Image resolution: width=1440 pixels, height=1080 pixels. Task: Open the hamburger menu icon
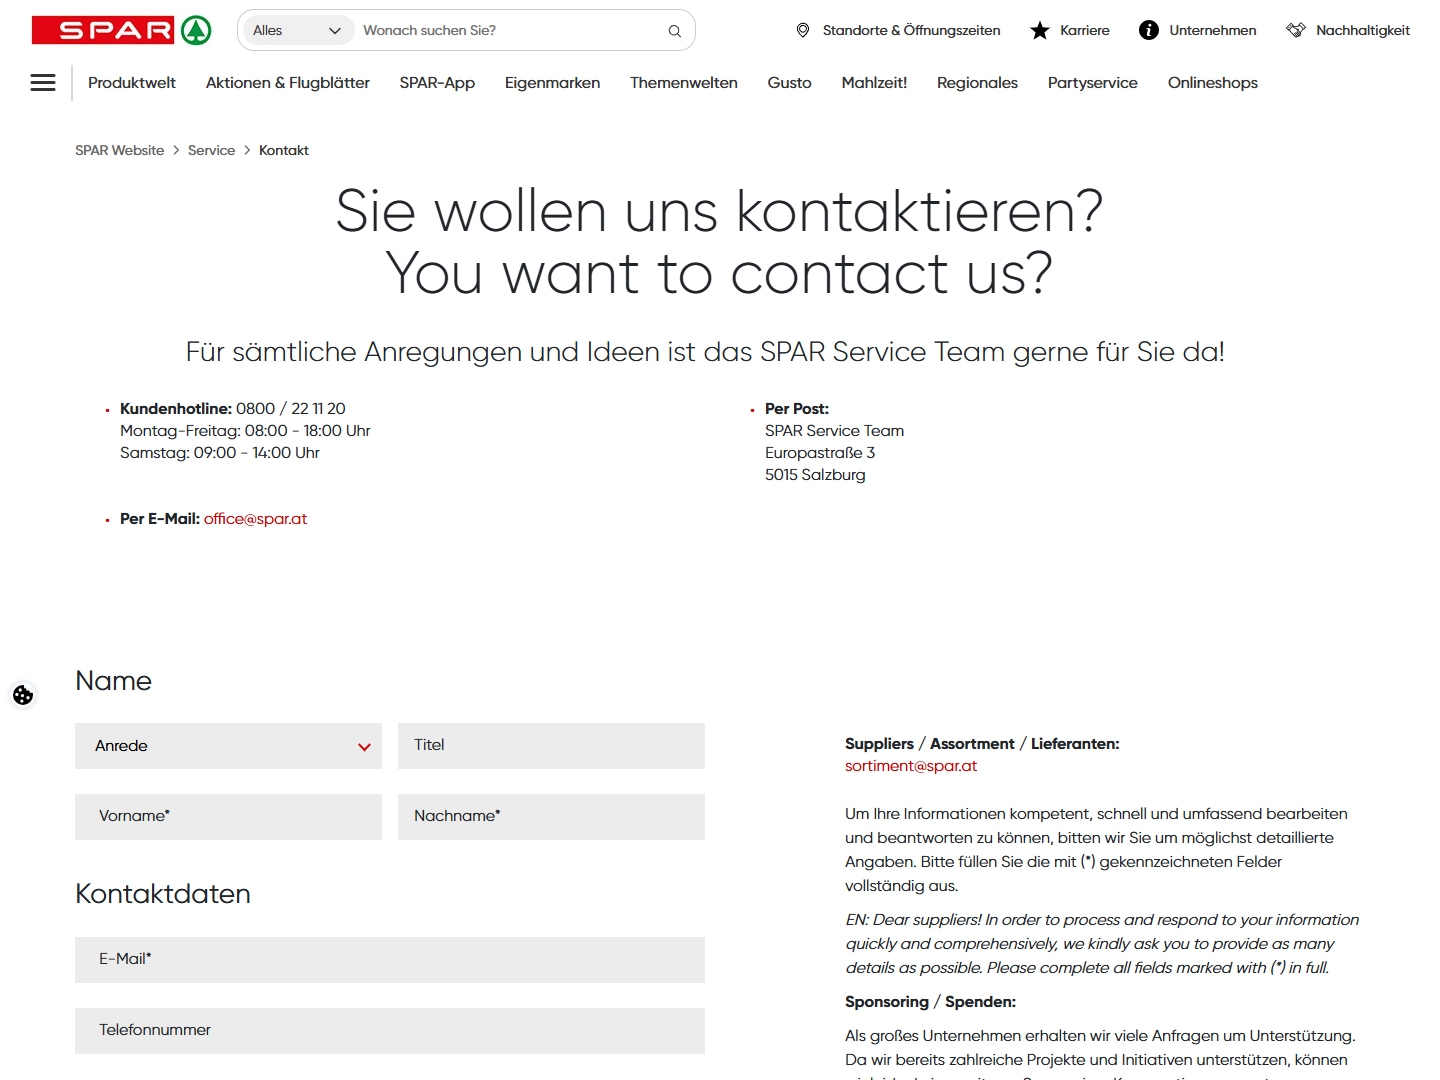[43, 83]
